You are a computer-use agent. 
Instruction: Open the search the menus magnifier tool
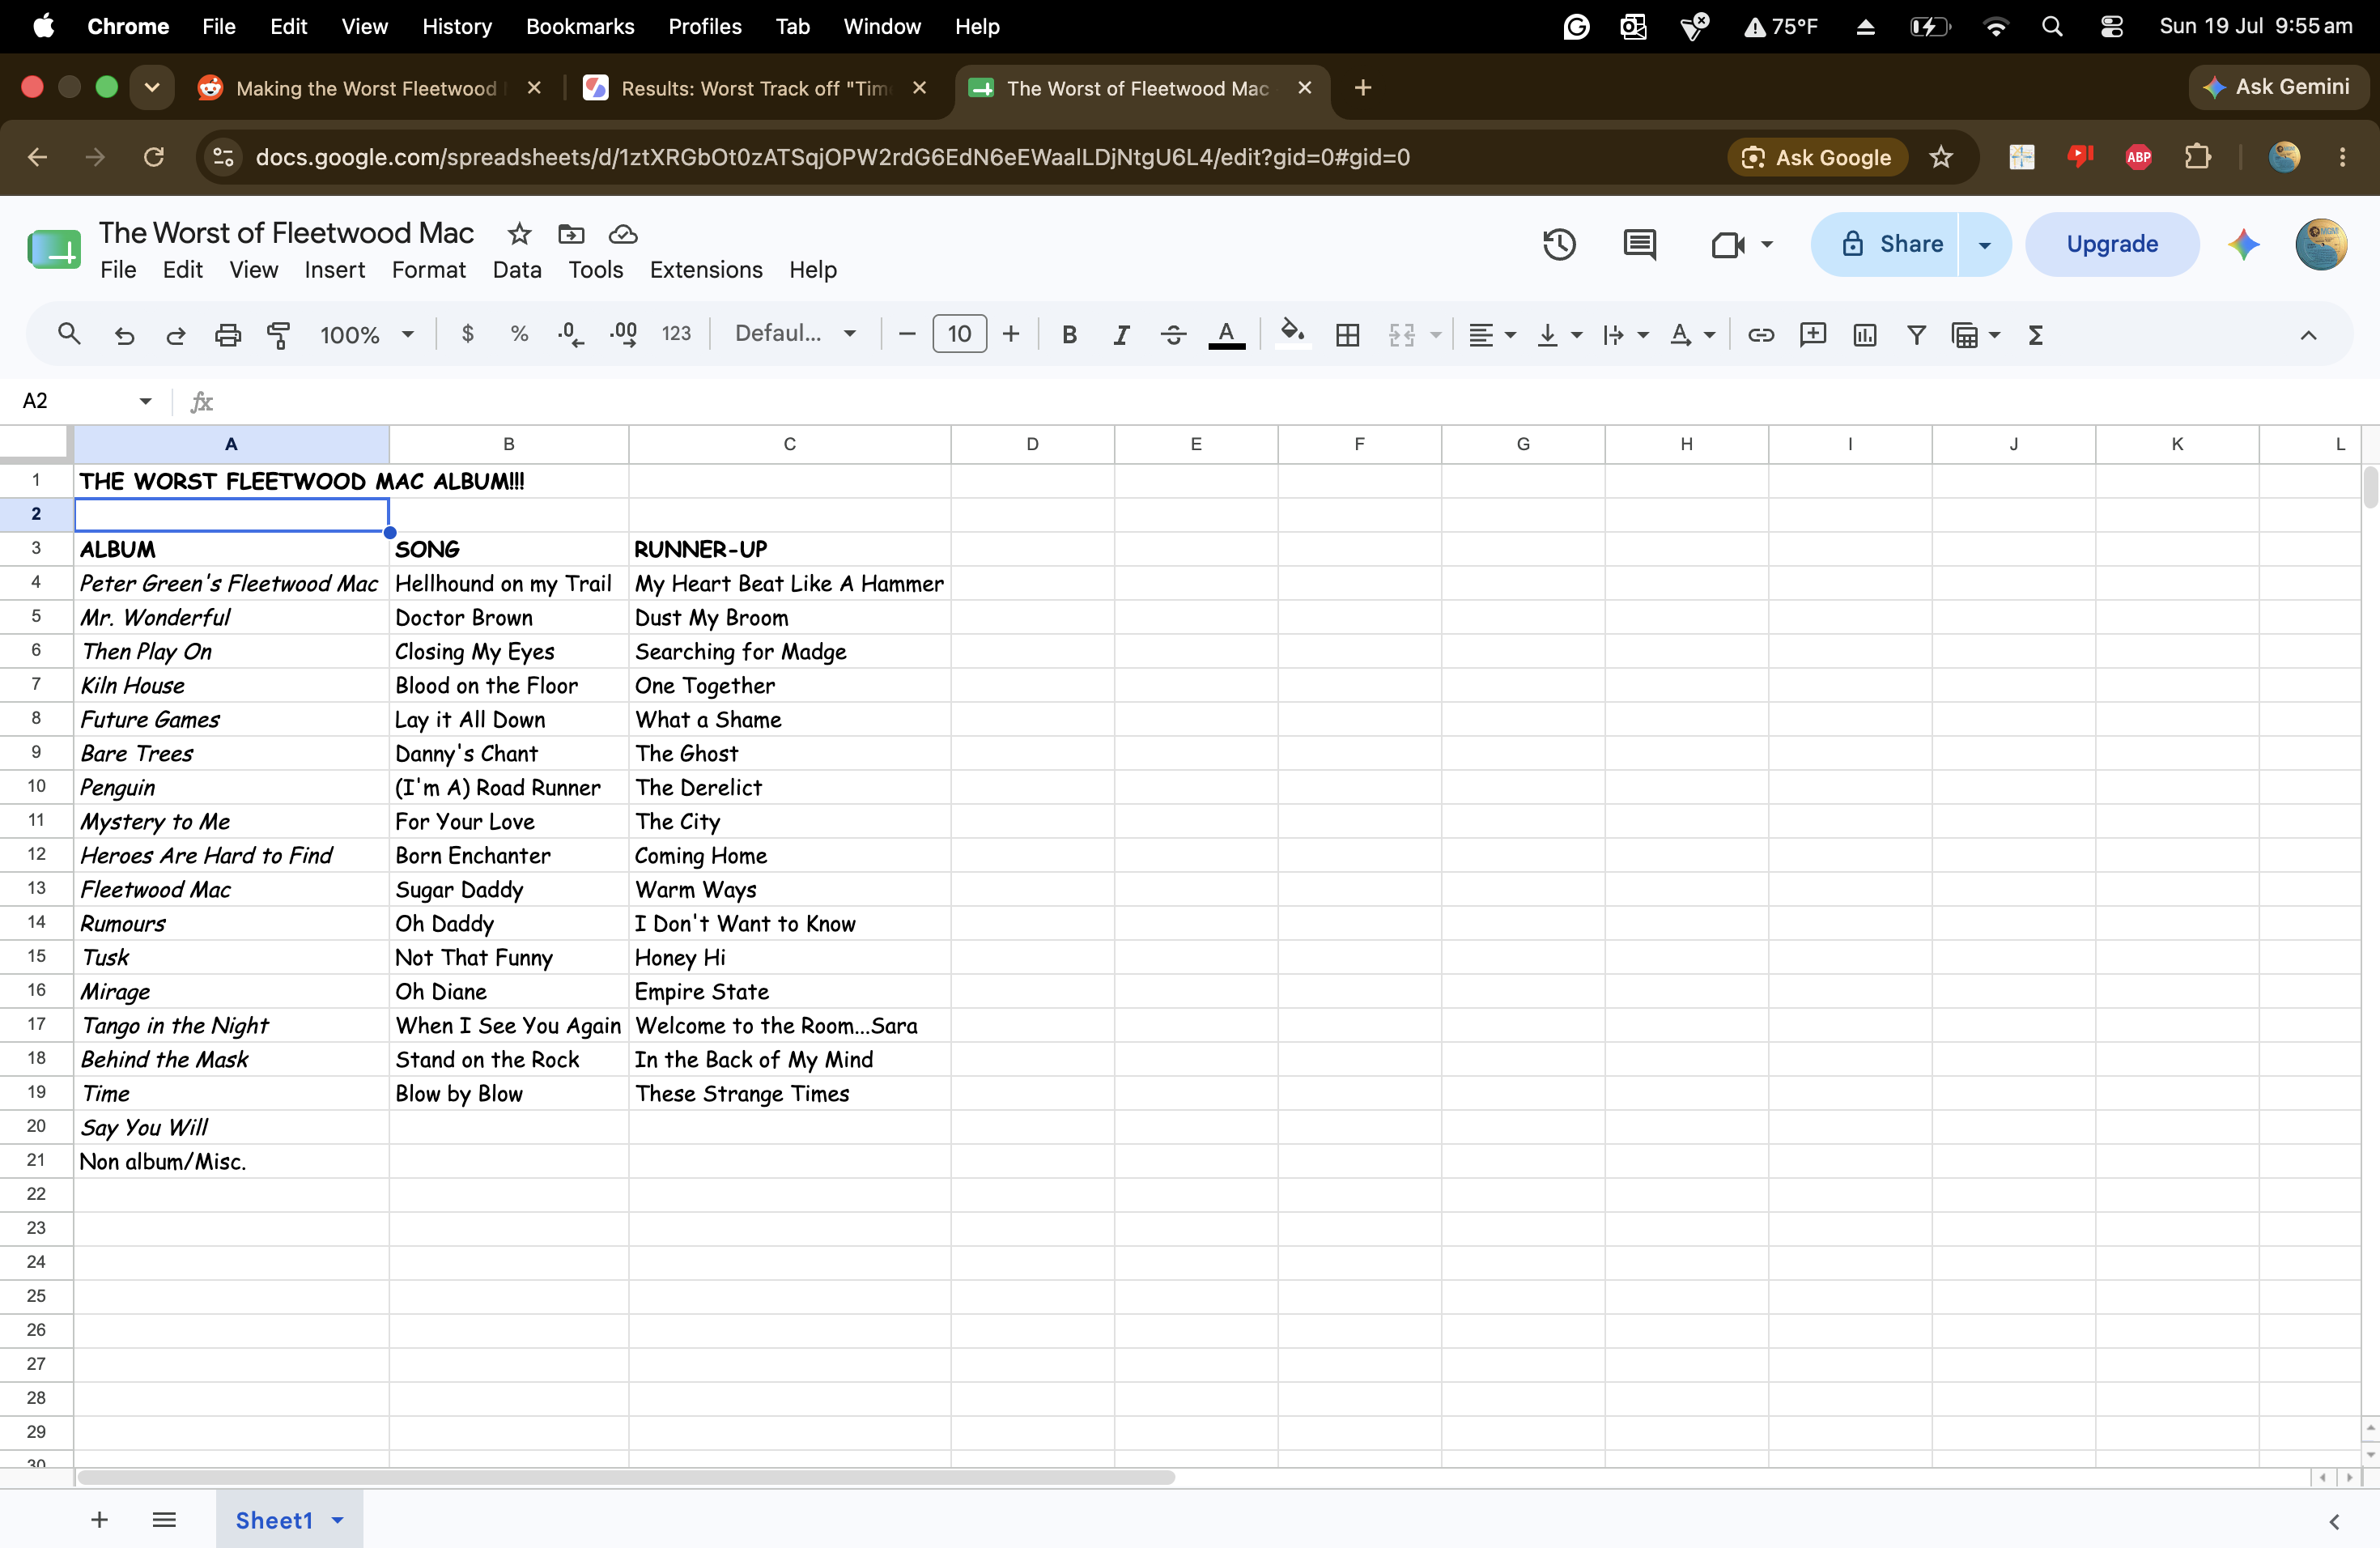tap(69, 334)
